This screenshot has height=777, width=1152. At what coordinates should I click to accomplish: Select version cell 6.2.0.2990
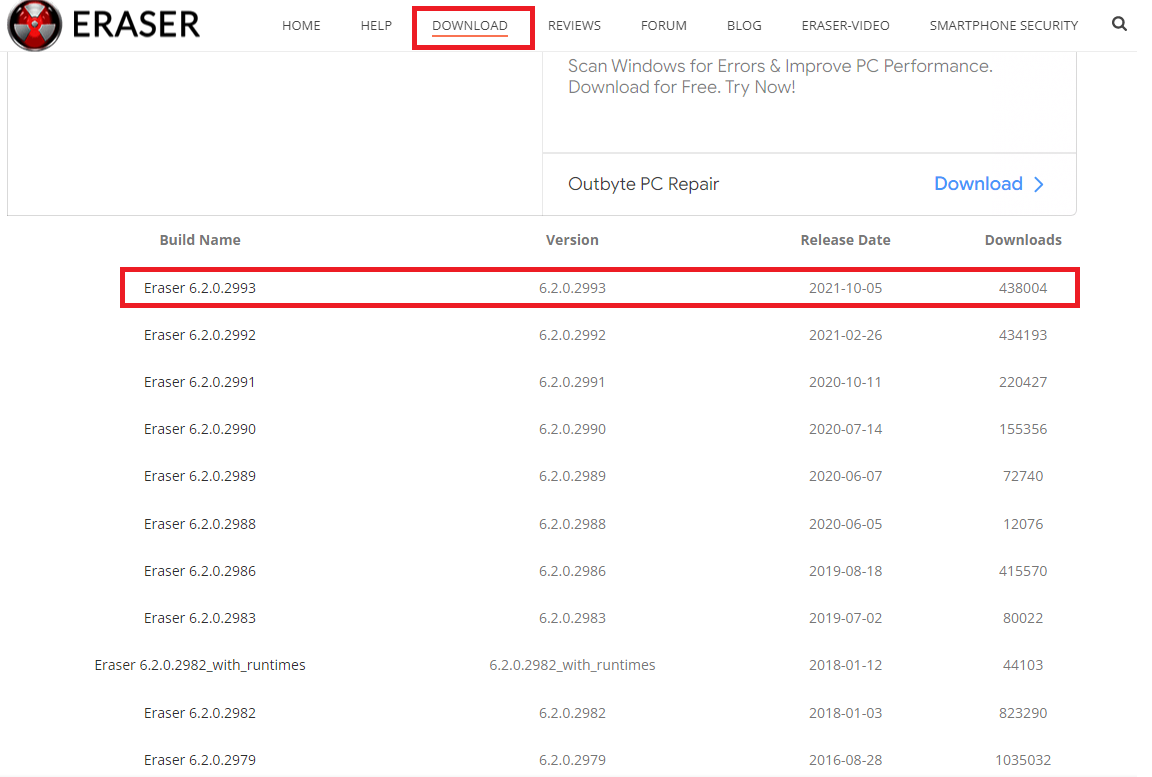click(572, 429)
